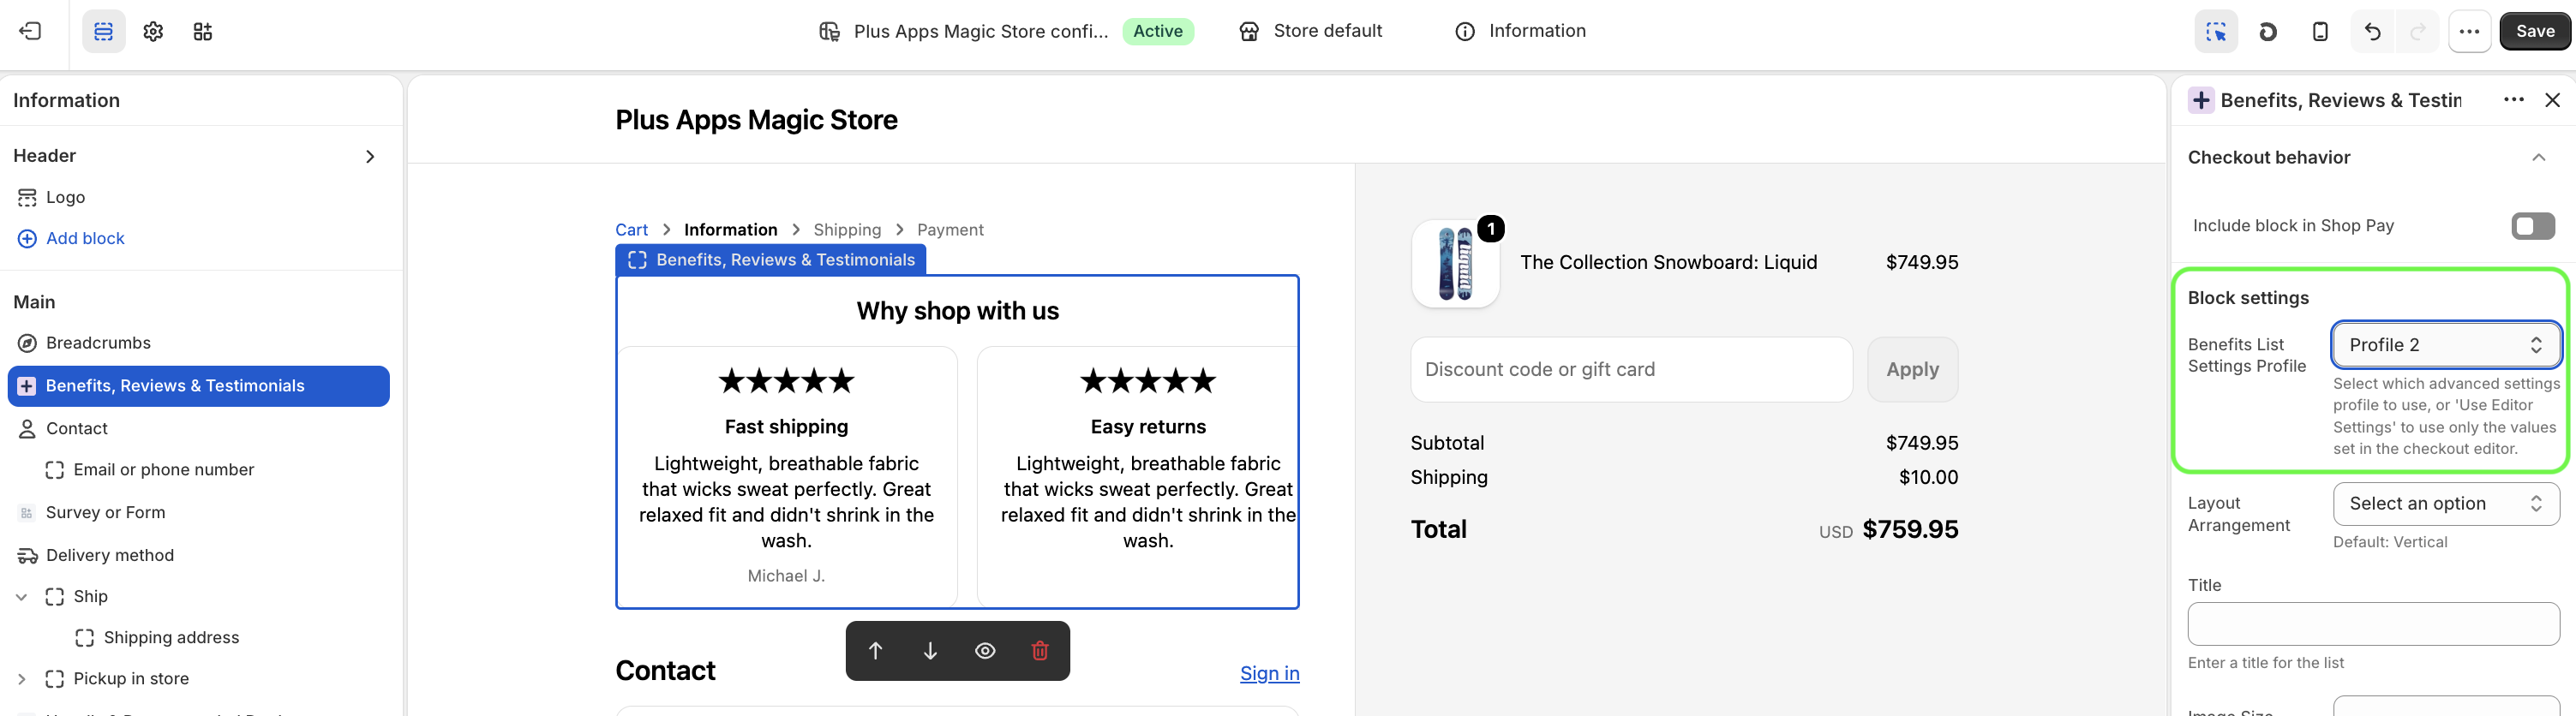Viewport: 2576px width, 716px height.
Task: Click the redo arrow icon
Action: click(x=2418, y=31)
